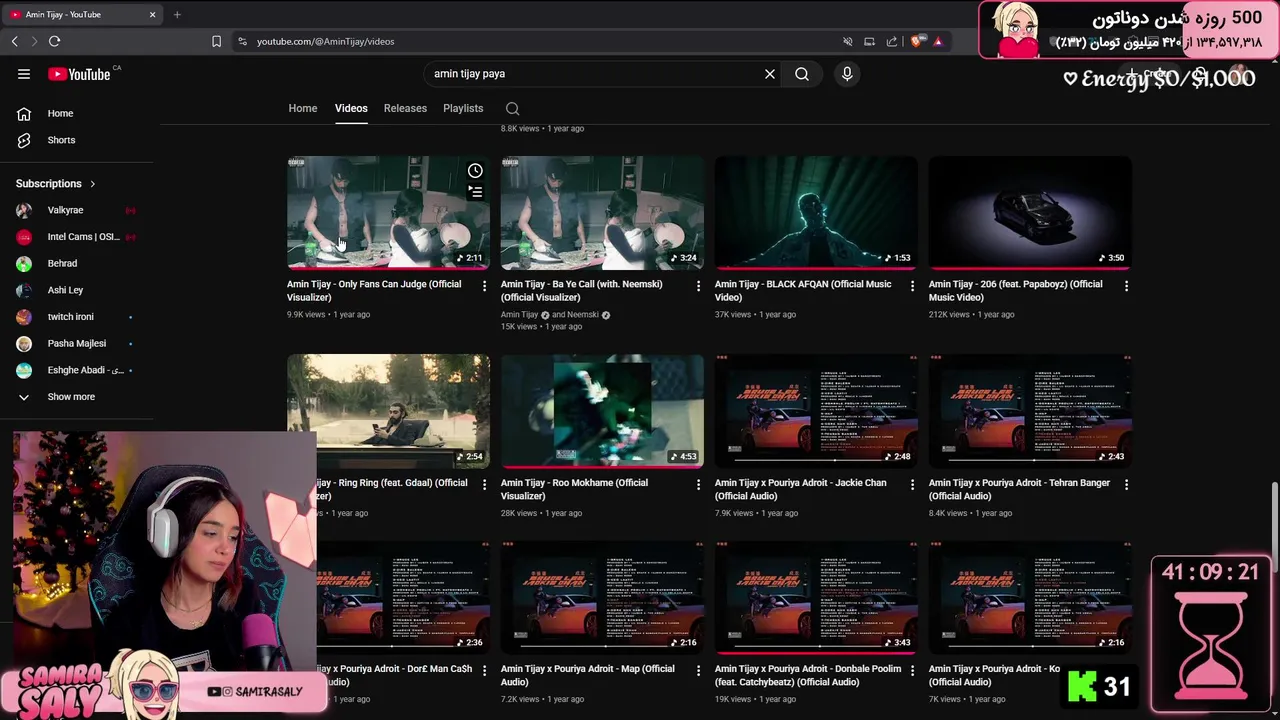
Task: Play the 206 car thumbnail
Action: [x=1030, y=212]
